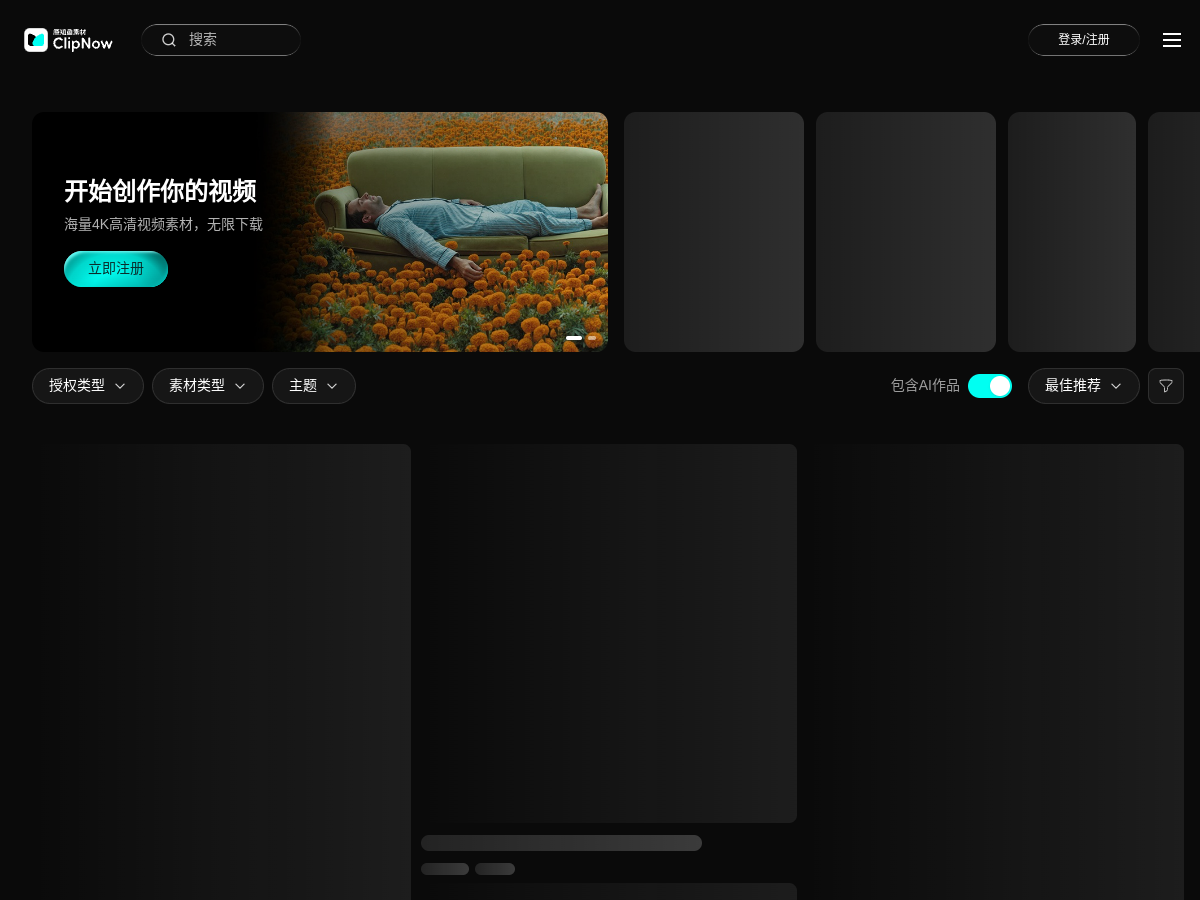Click the 包含AI作品 label
This screenshot has width=1200, height=900.
pos(925,386)
